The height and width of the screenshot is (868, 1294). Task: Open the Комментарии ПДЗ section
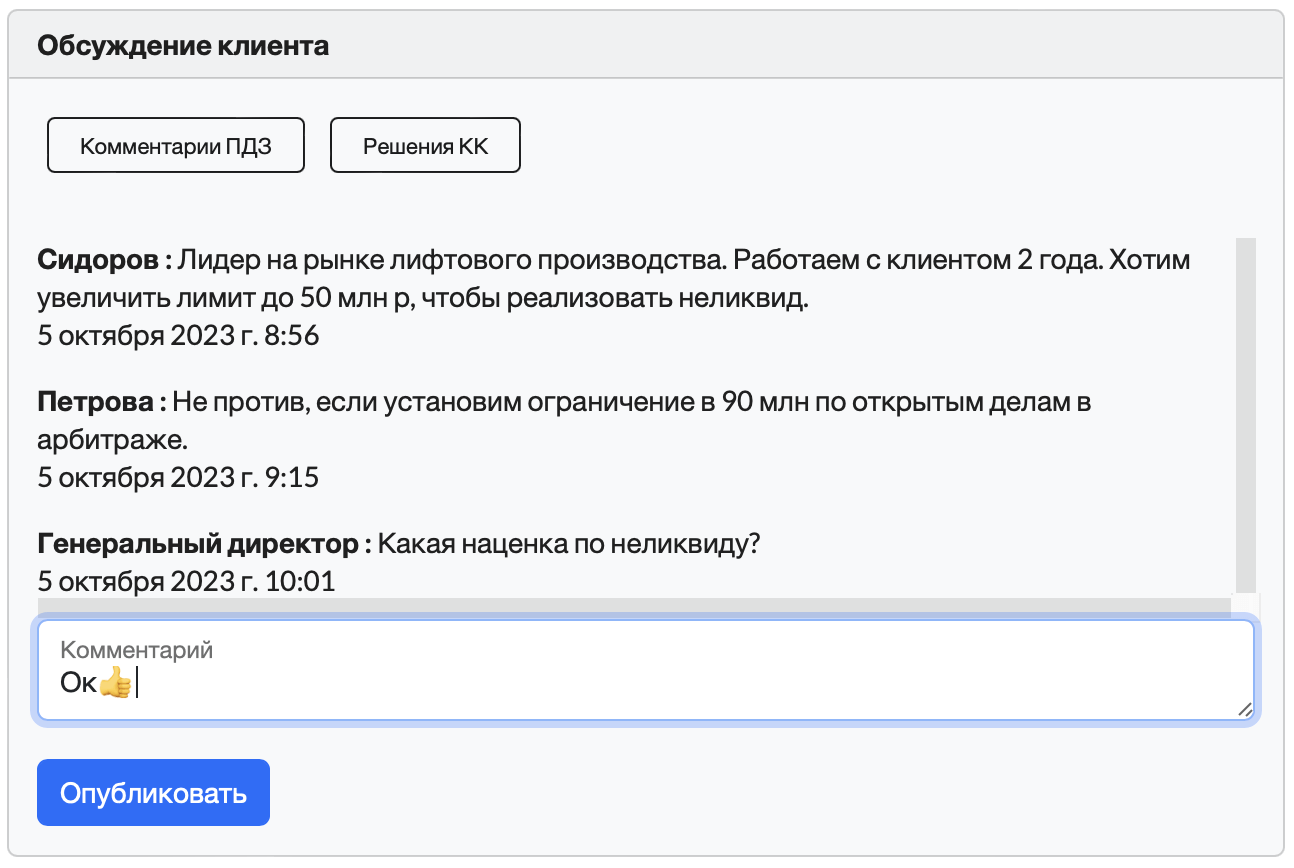click(176, 146)
